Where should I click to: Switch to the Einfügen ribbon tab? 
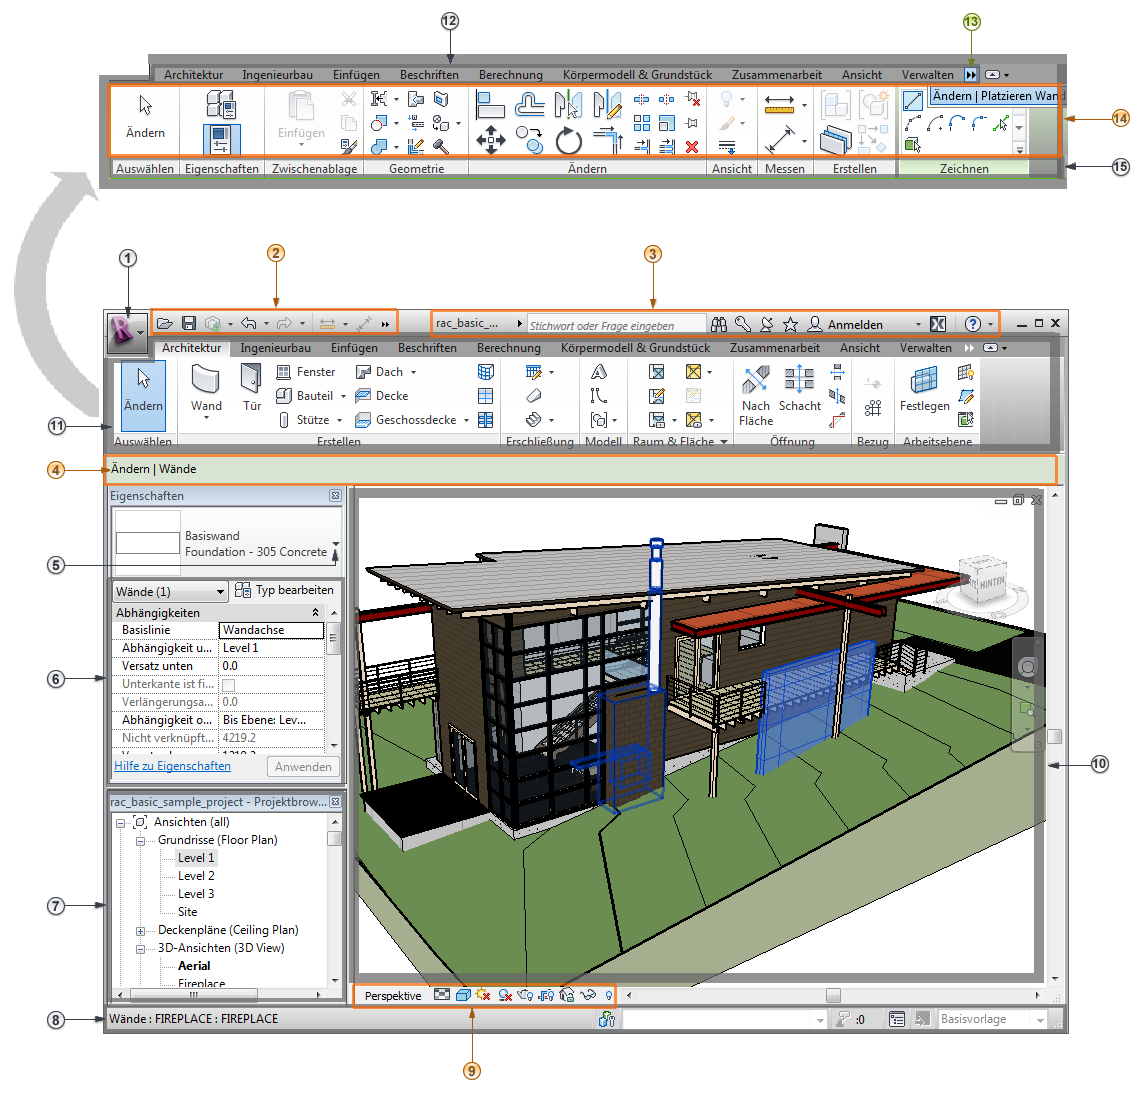[x=355, y=347]
